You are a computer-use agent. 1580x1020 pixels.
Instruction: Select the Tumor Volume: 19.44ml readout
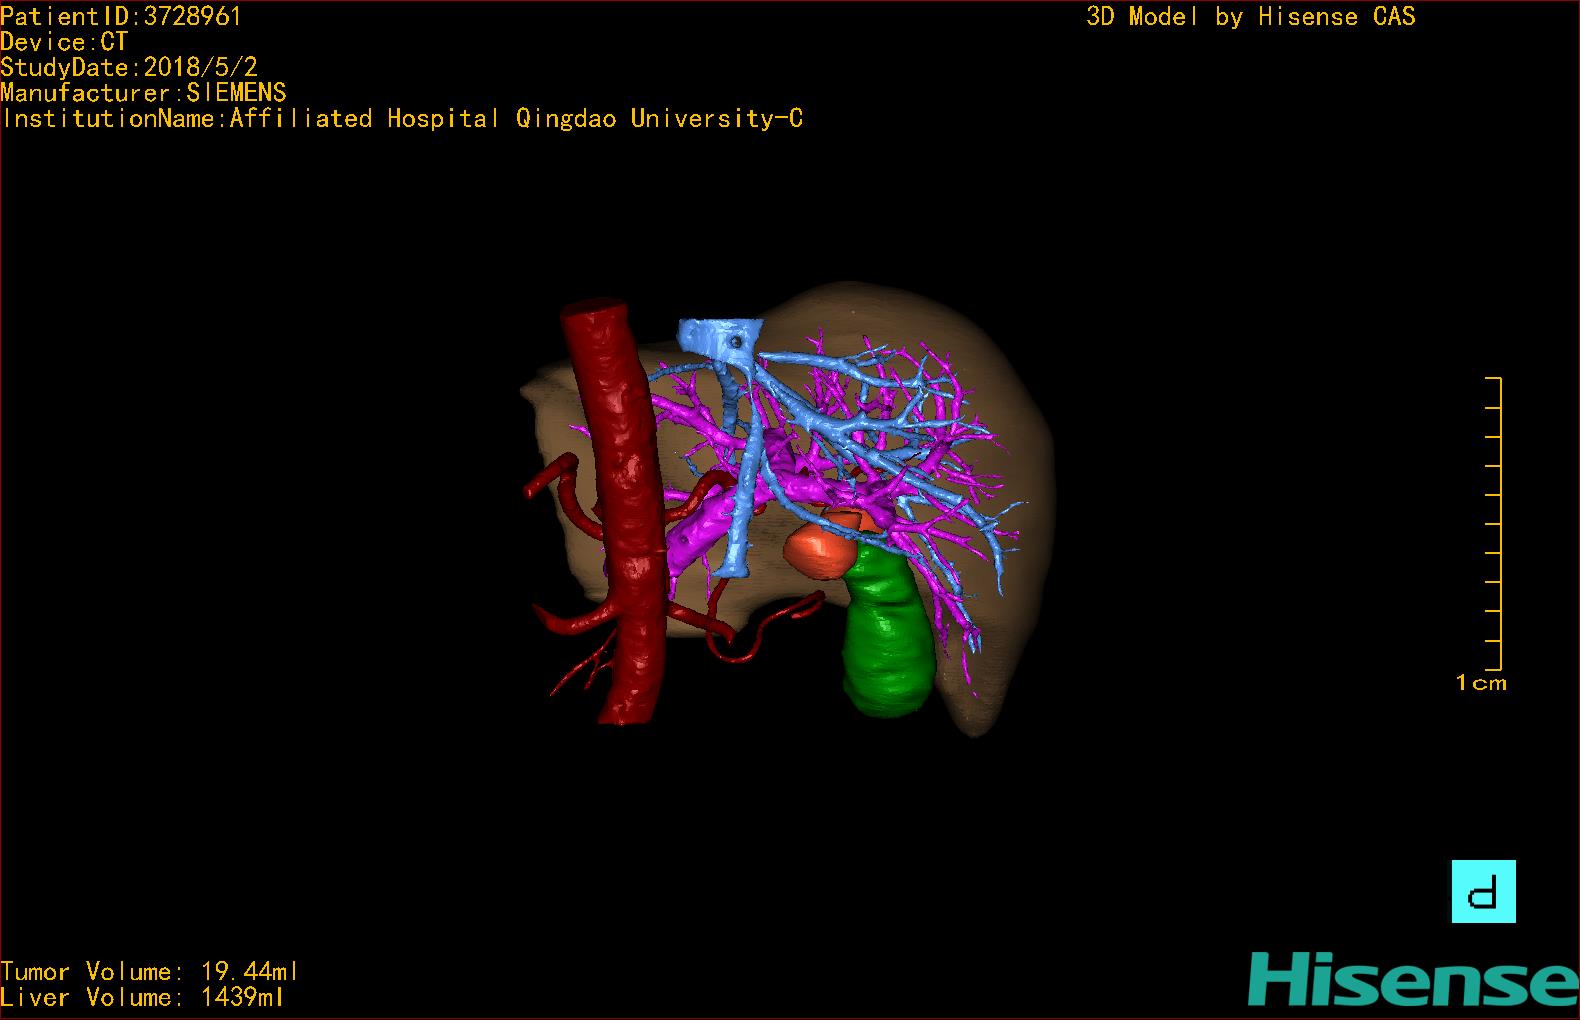150,971
